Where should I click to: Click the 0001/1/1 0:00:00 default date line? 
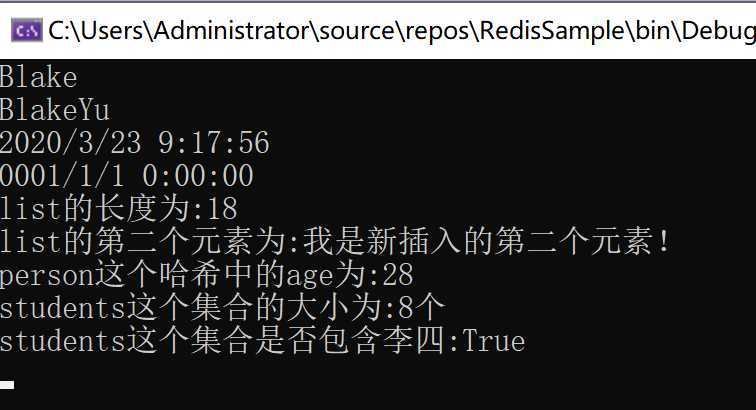(x=126, y=176)
